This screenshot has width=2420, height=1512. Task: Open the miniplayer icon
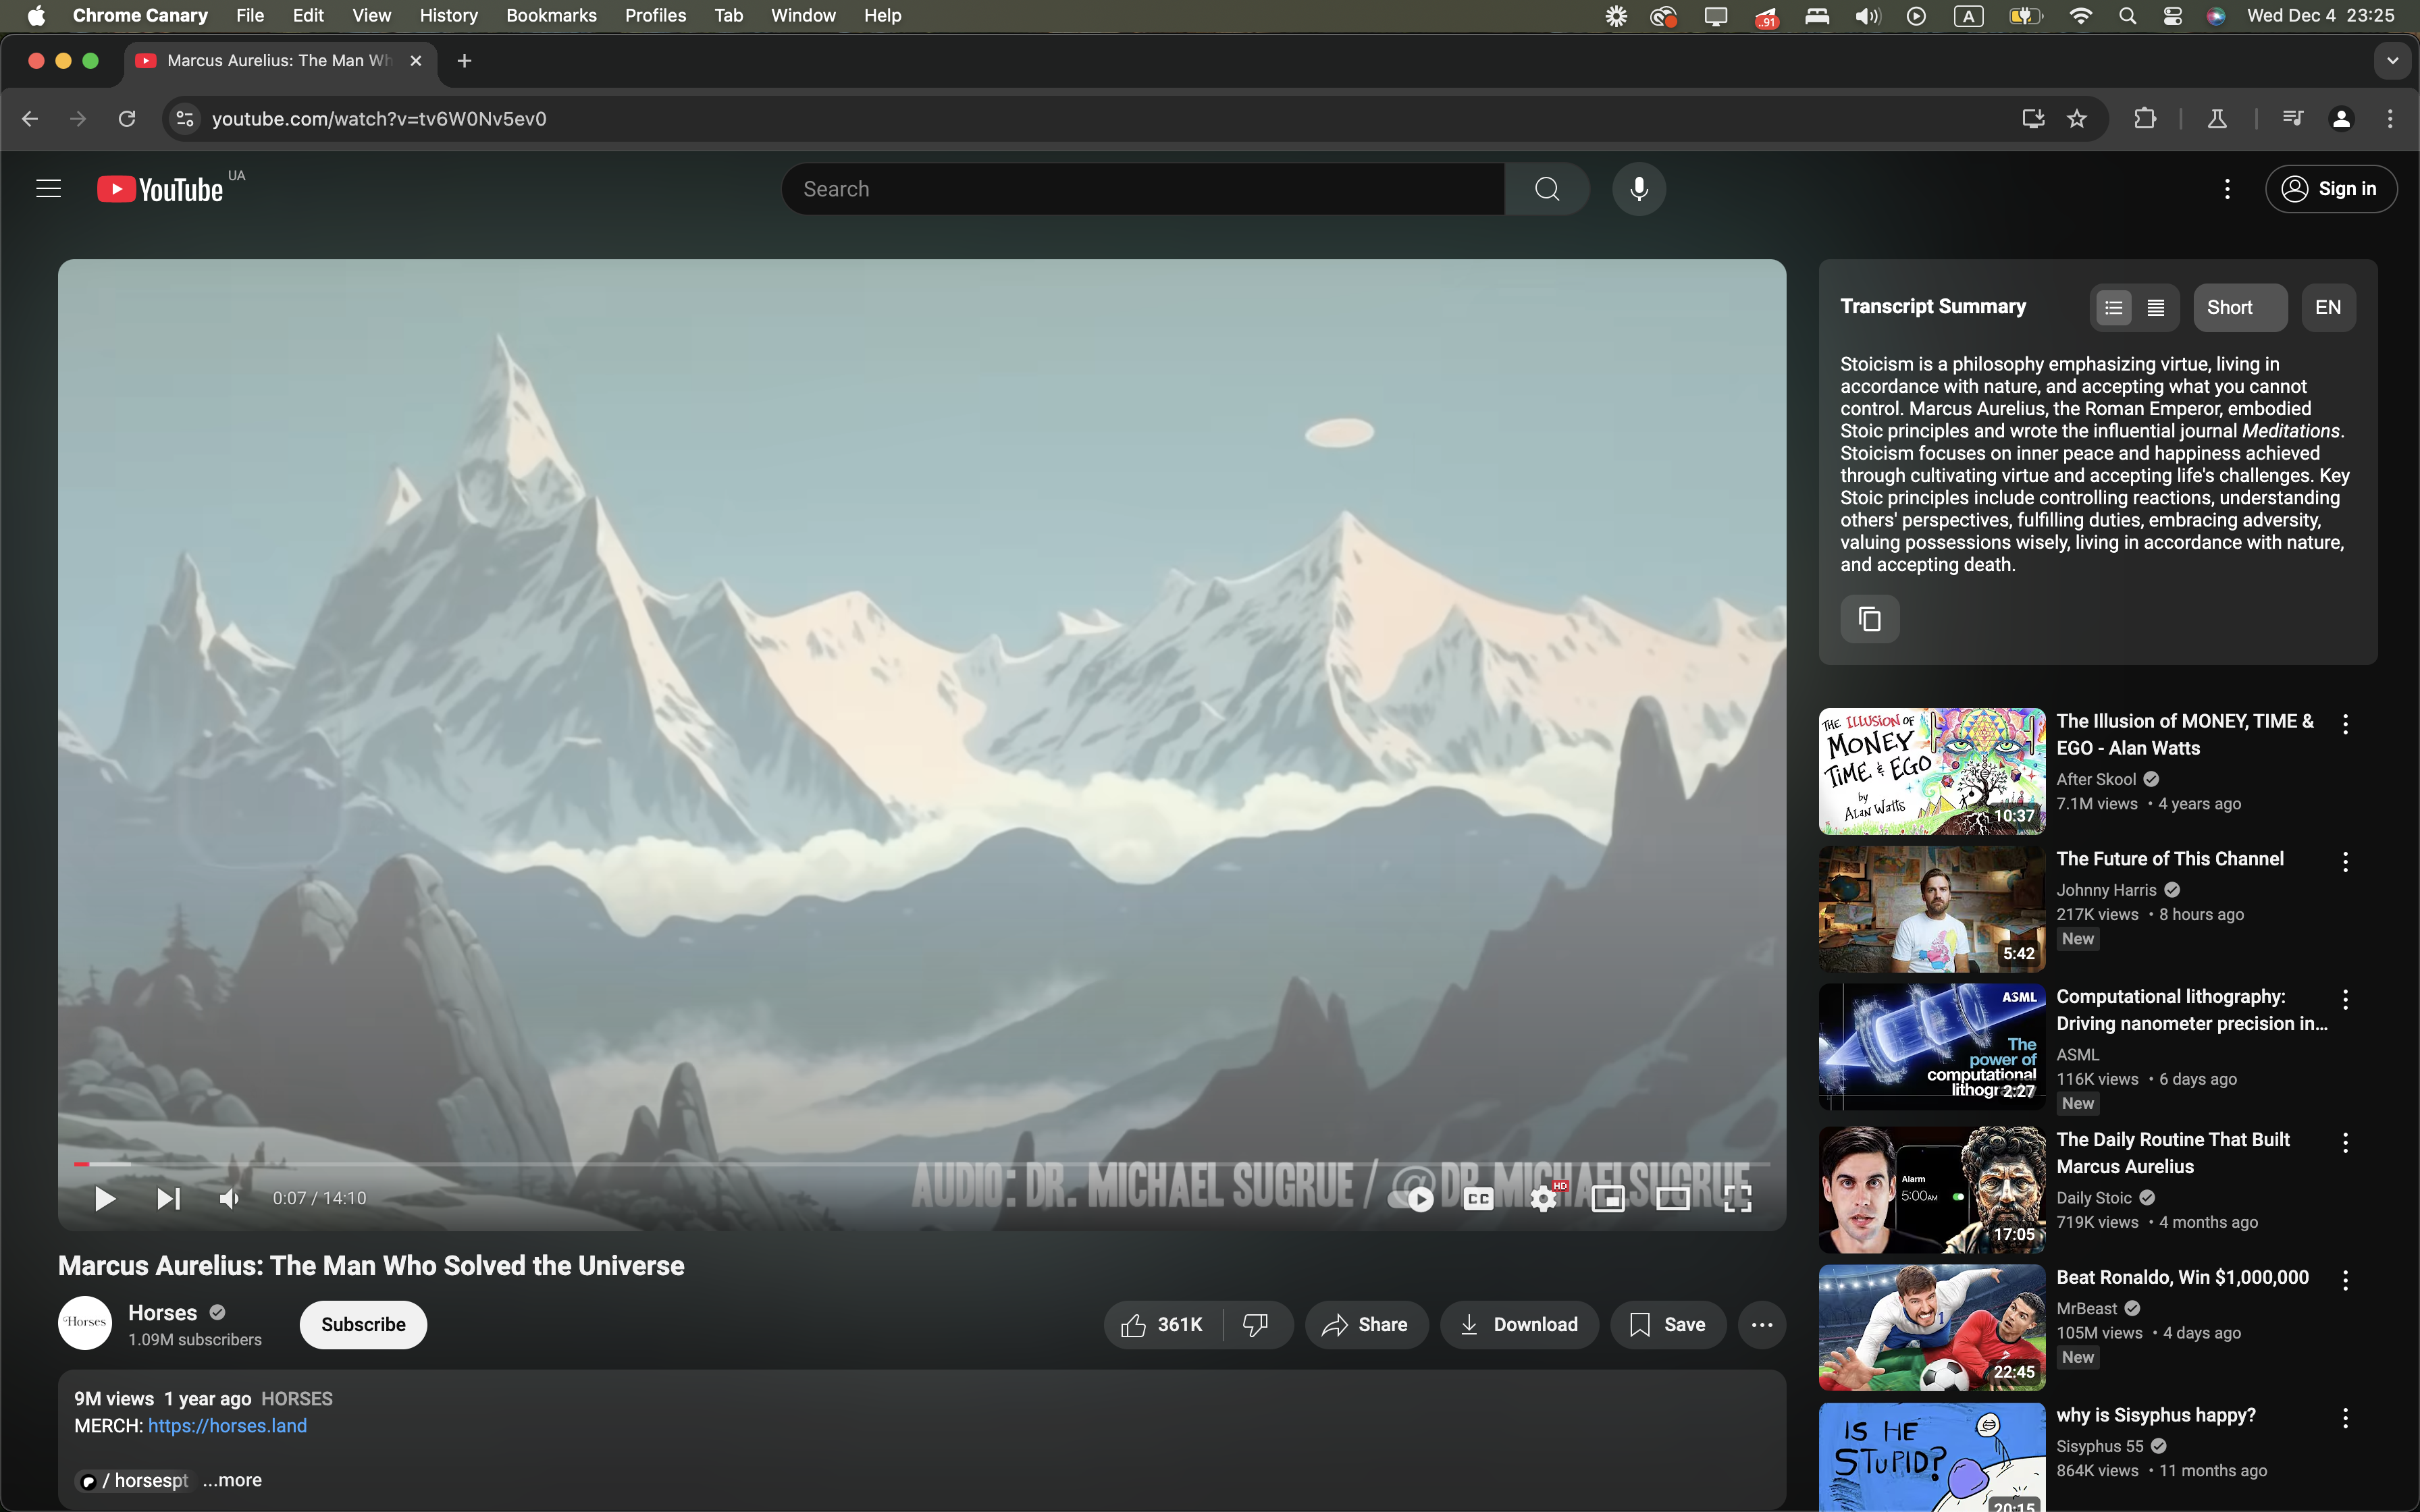click(1607, 1198)
